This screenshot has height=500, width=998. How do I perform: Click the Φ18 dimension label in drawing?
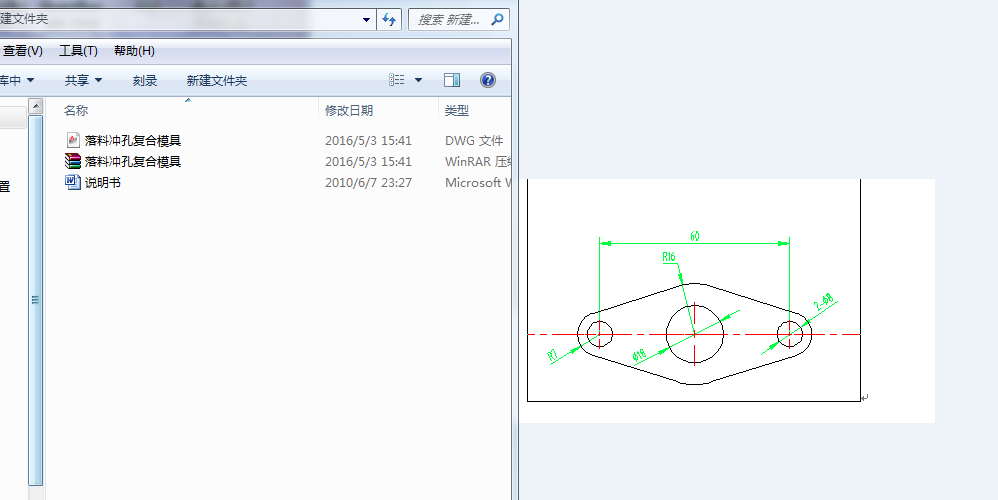tap(639, 355)
